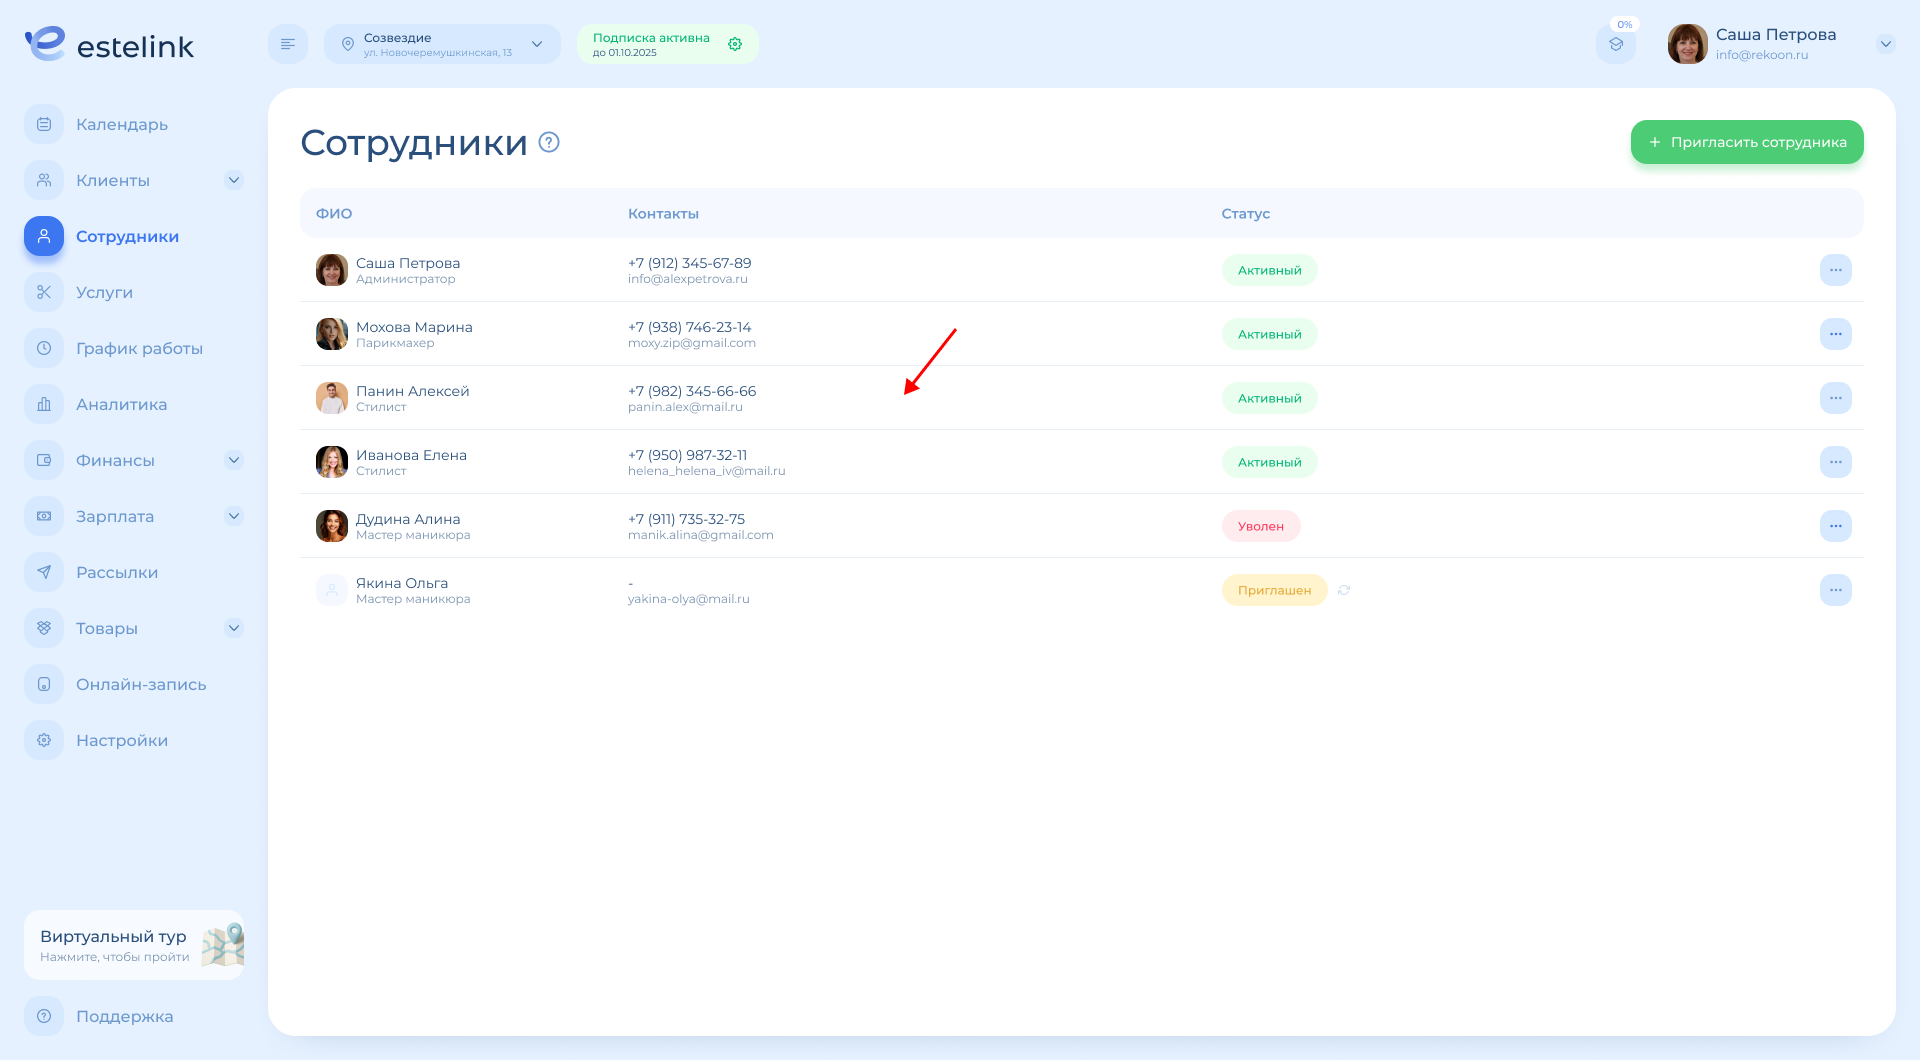The image size is (1920, 1060).
Task: Open the Настройки menu item
Action: coord(121,741)
